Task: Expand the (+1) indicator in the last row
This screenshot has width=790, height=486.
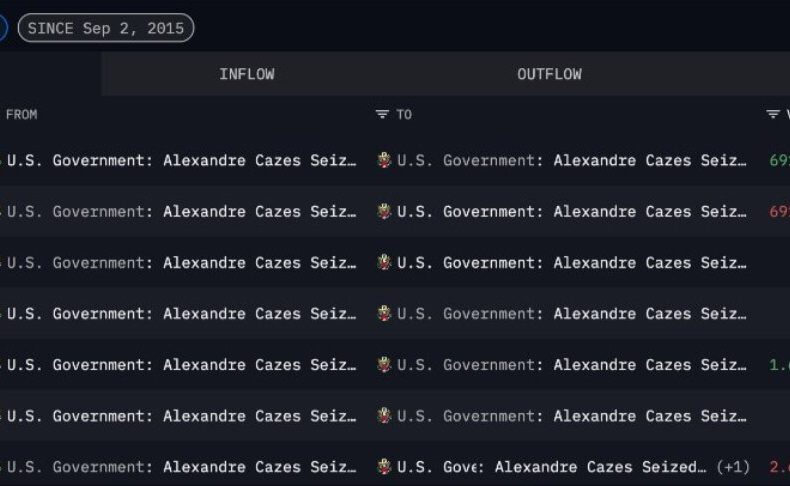Action: tap(733, 467)
